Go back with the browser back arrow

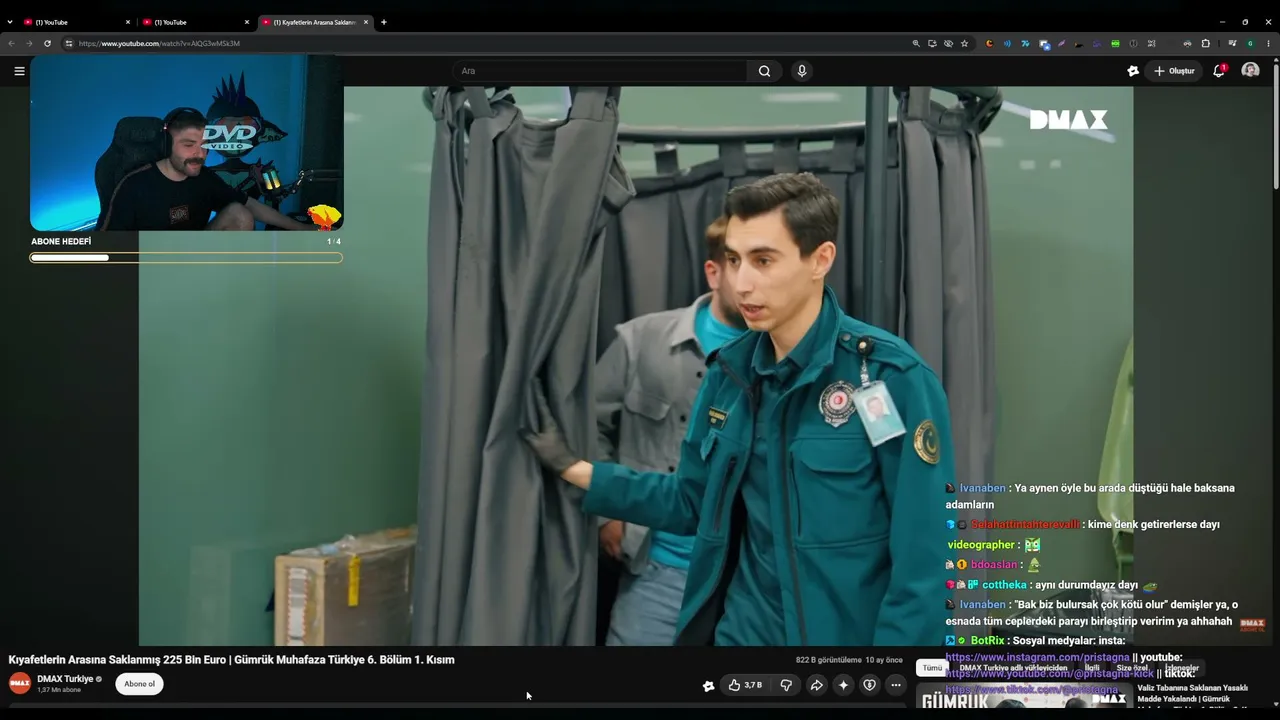click(11, 43)
